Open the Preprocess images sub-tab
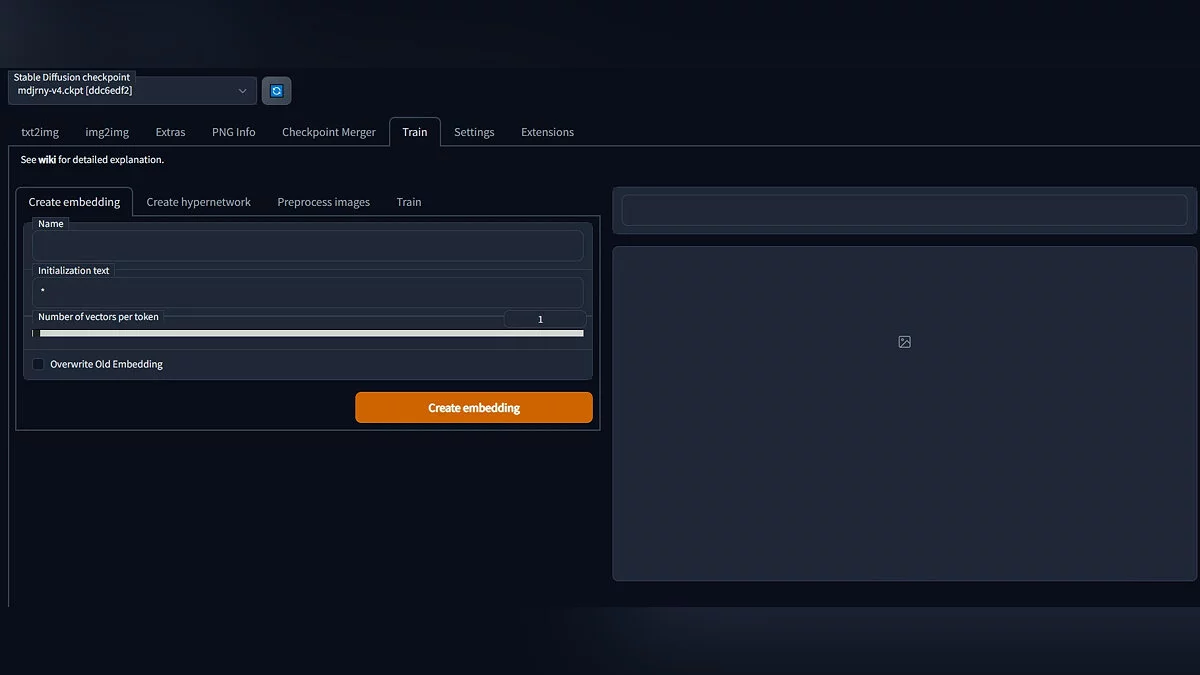The height and width of the screenshot is (675, 1200). coord(323,202)
